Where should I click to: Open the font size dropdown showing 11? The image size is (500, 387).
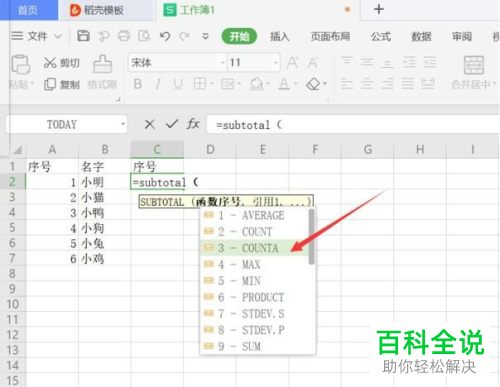pos(276,63)
